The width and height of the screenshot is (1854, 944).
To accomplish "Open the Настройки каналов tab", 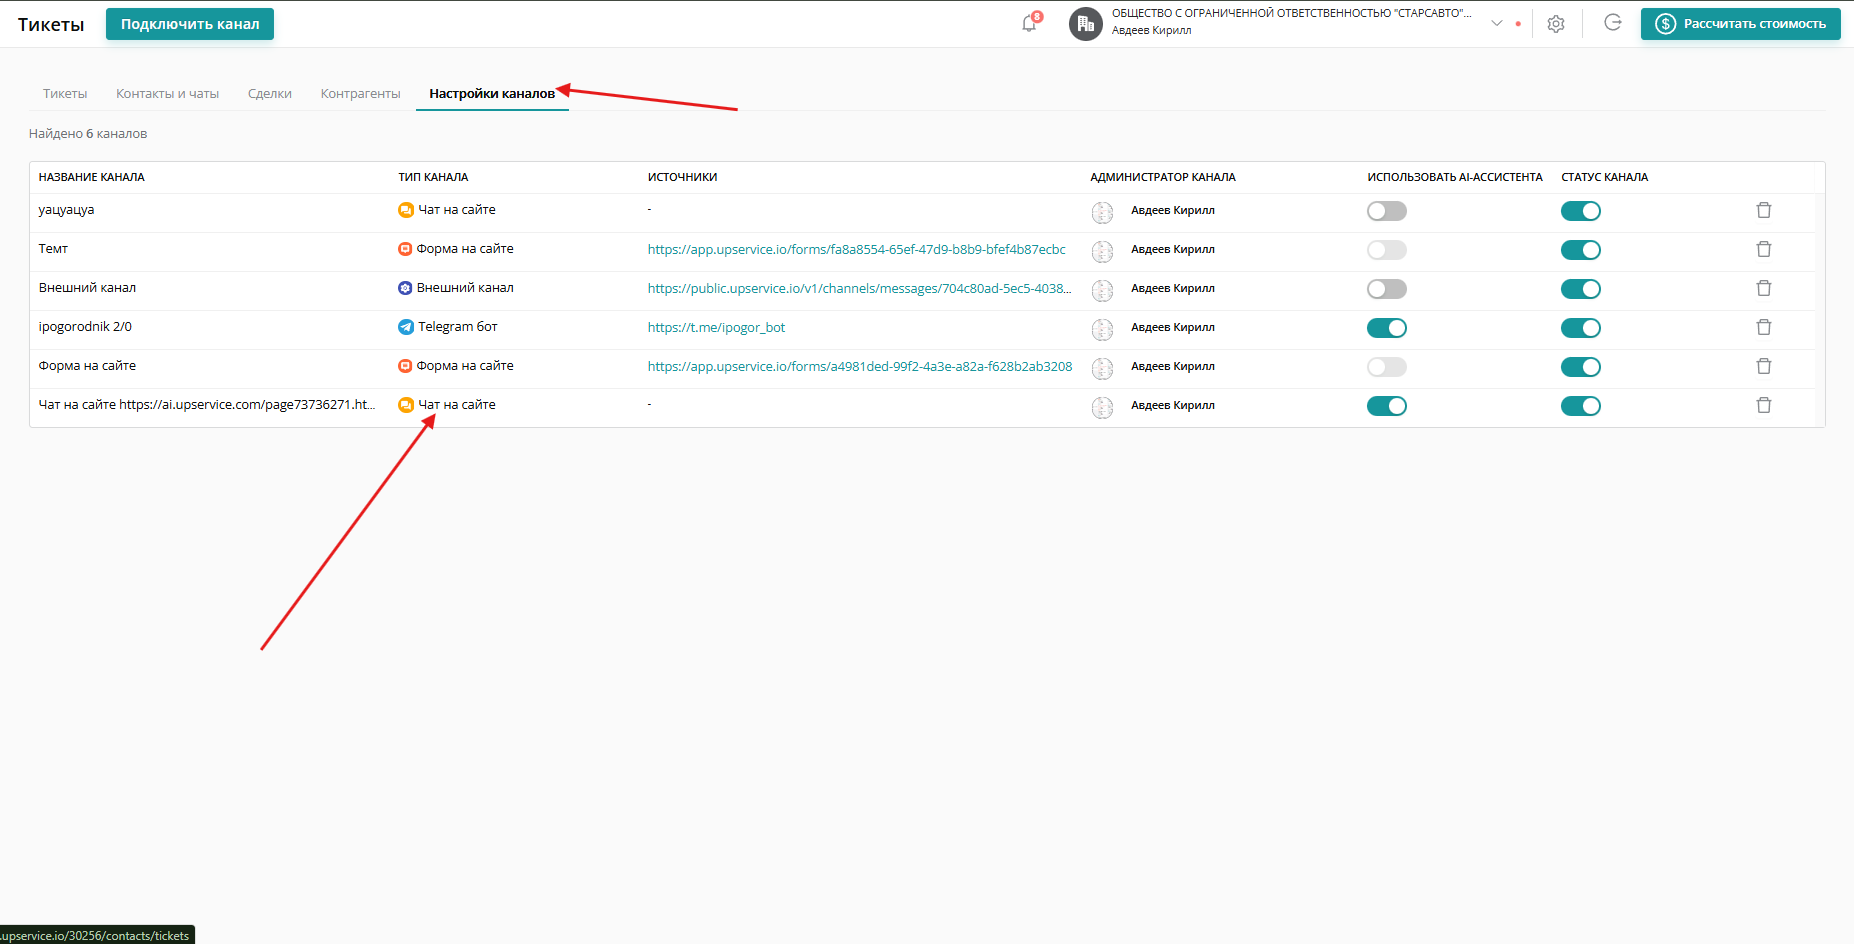I will coord(492,93).
